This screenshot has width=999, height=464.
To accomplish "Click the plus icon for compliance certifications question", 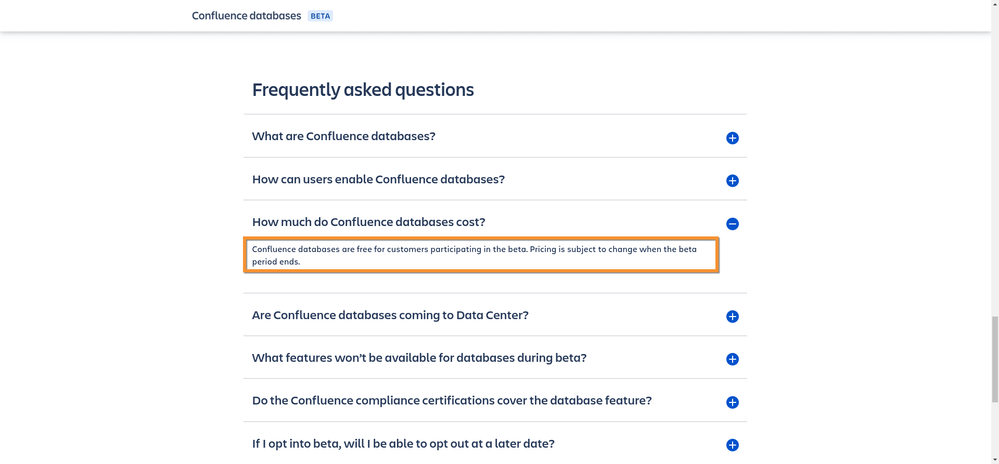I will pyautogui.click(x=732, y=402).
